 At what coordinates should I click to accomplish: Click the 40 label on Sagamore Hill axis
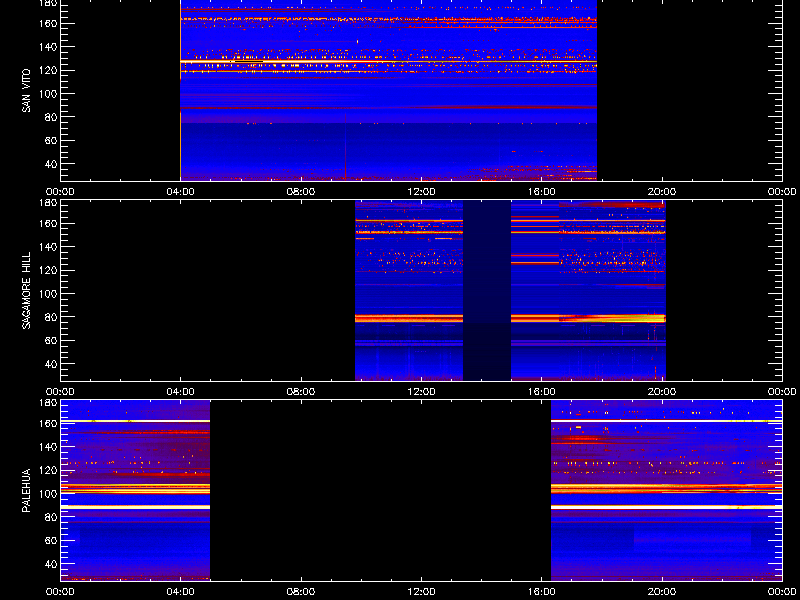50,364
